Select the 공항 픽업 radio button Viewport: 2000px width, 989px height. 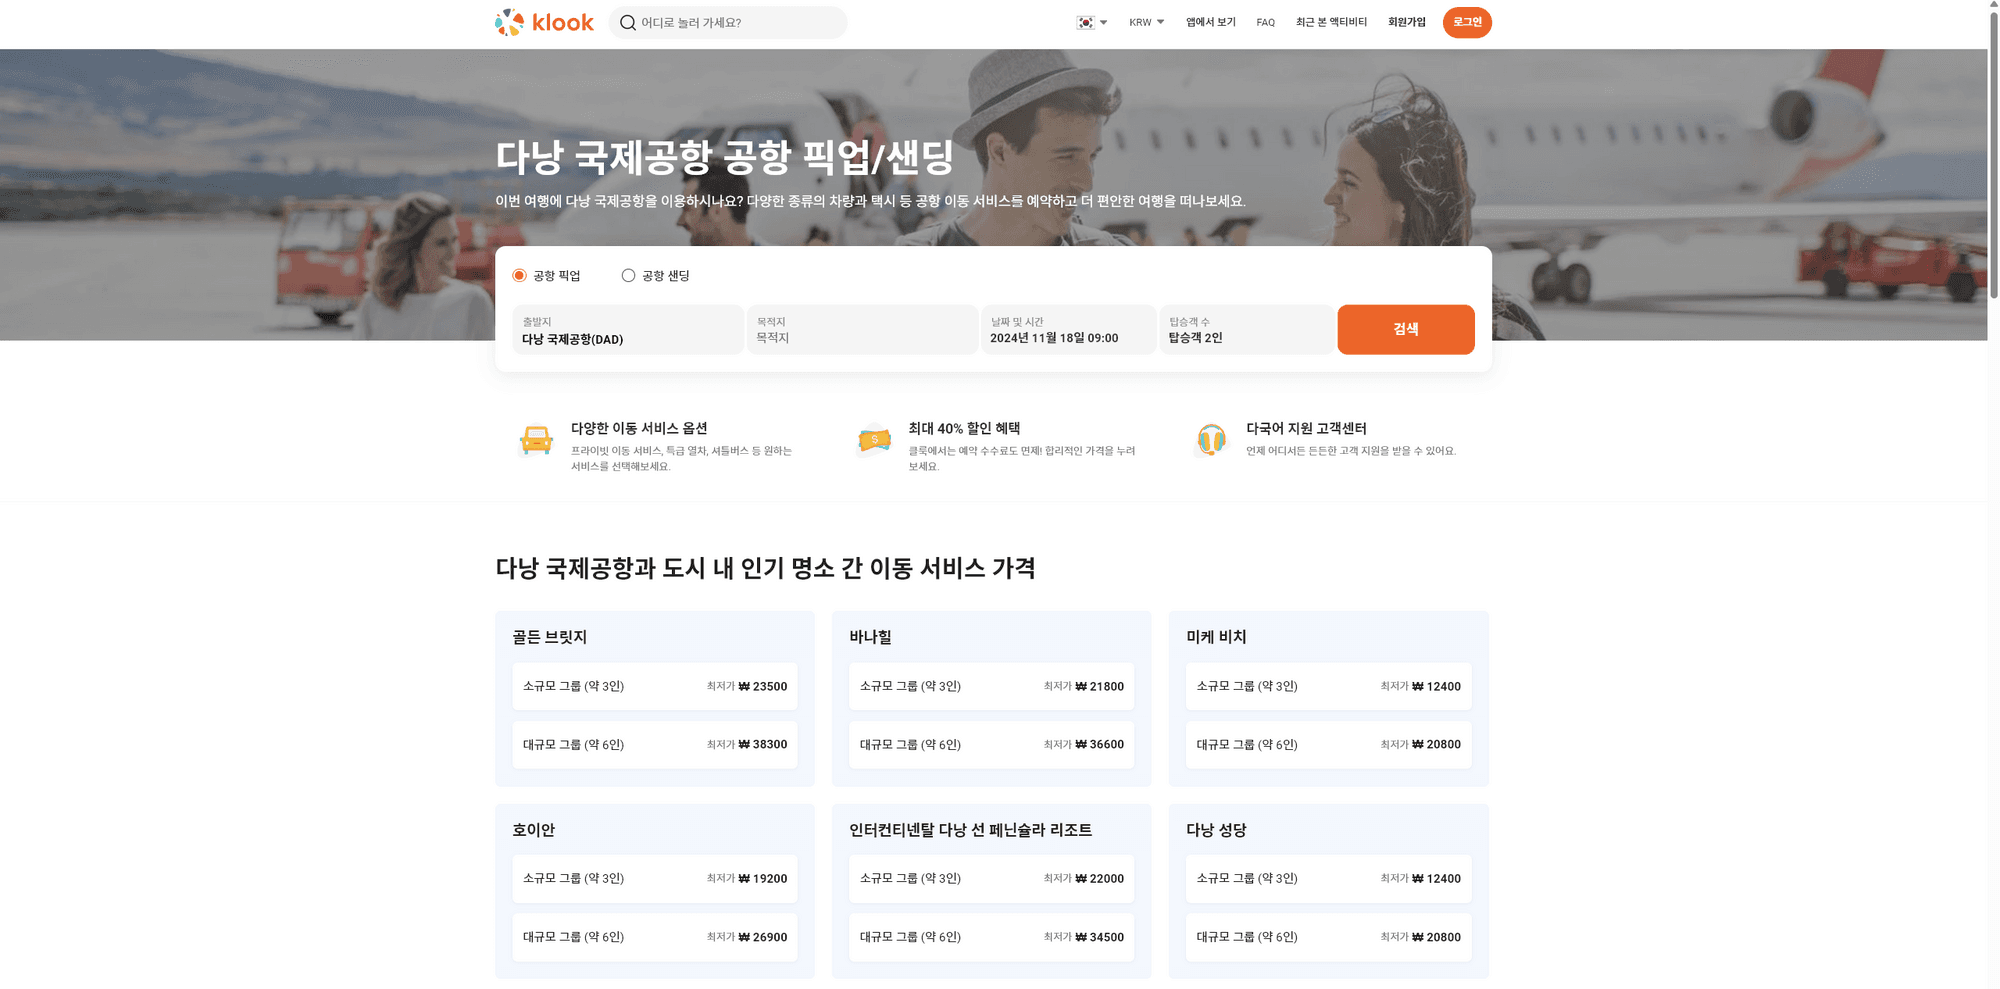click(x=520, y=275)
